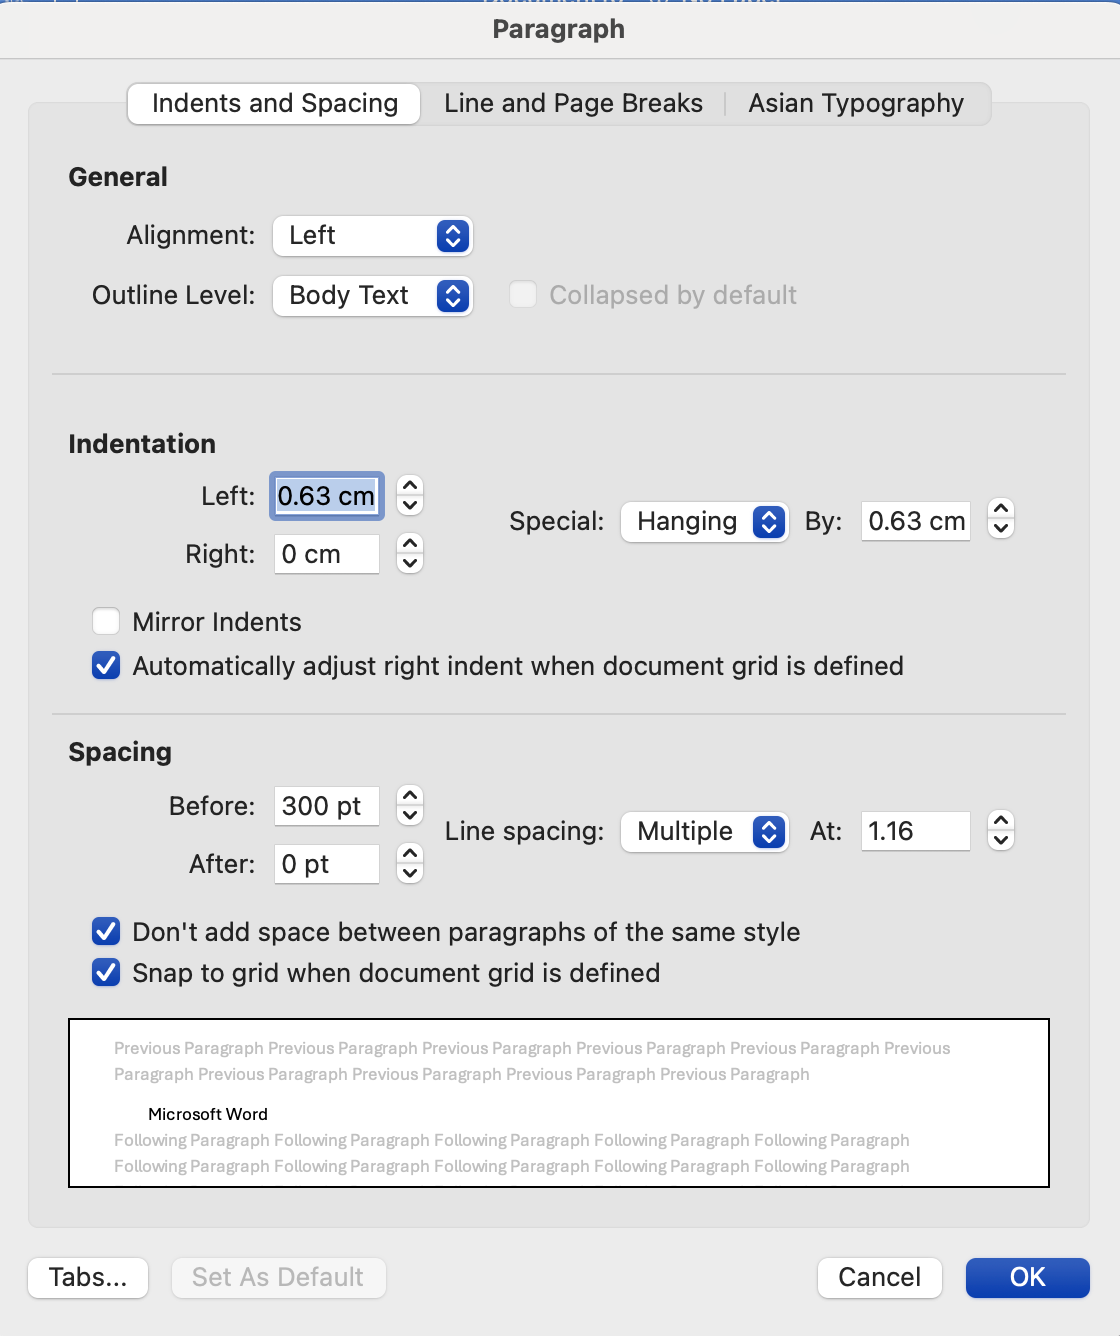This screenshot has width=1120, height=1336.
Task: Decrease the Right indentation stepper down arrow
Action: click(410, 563)
